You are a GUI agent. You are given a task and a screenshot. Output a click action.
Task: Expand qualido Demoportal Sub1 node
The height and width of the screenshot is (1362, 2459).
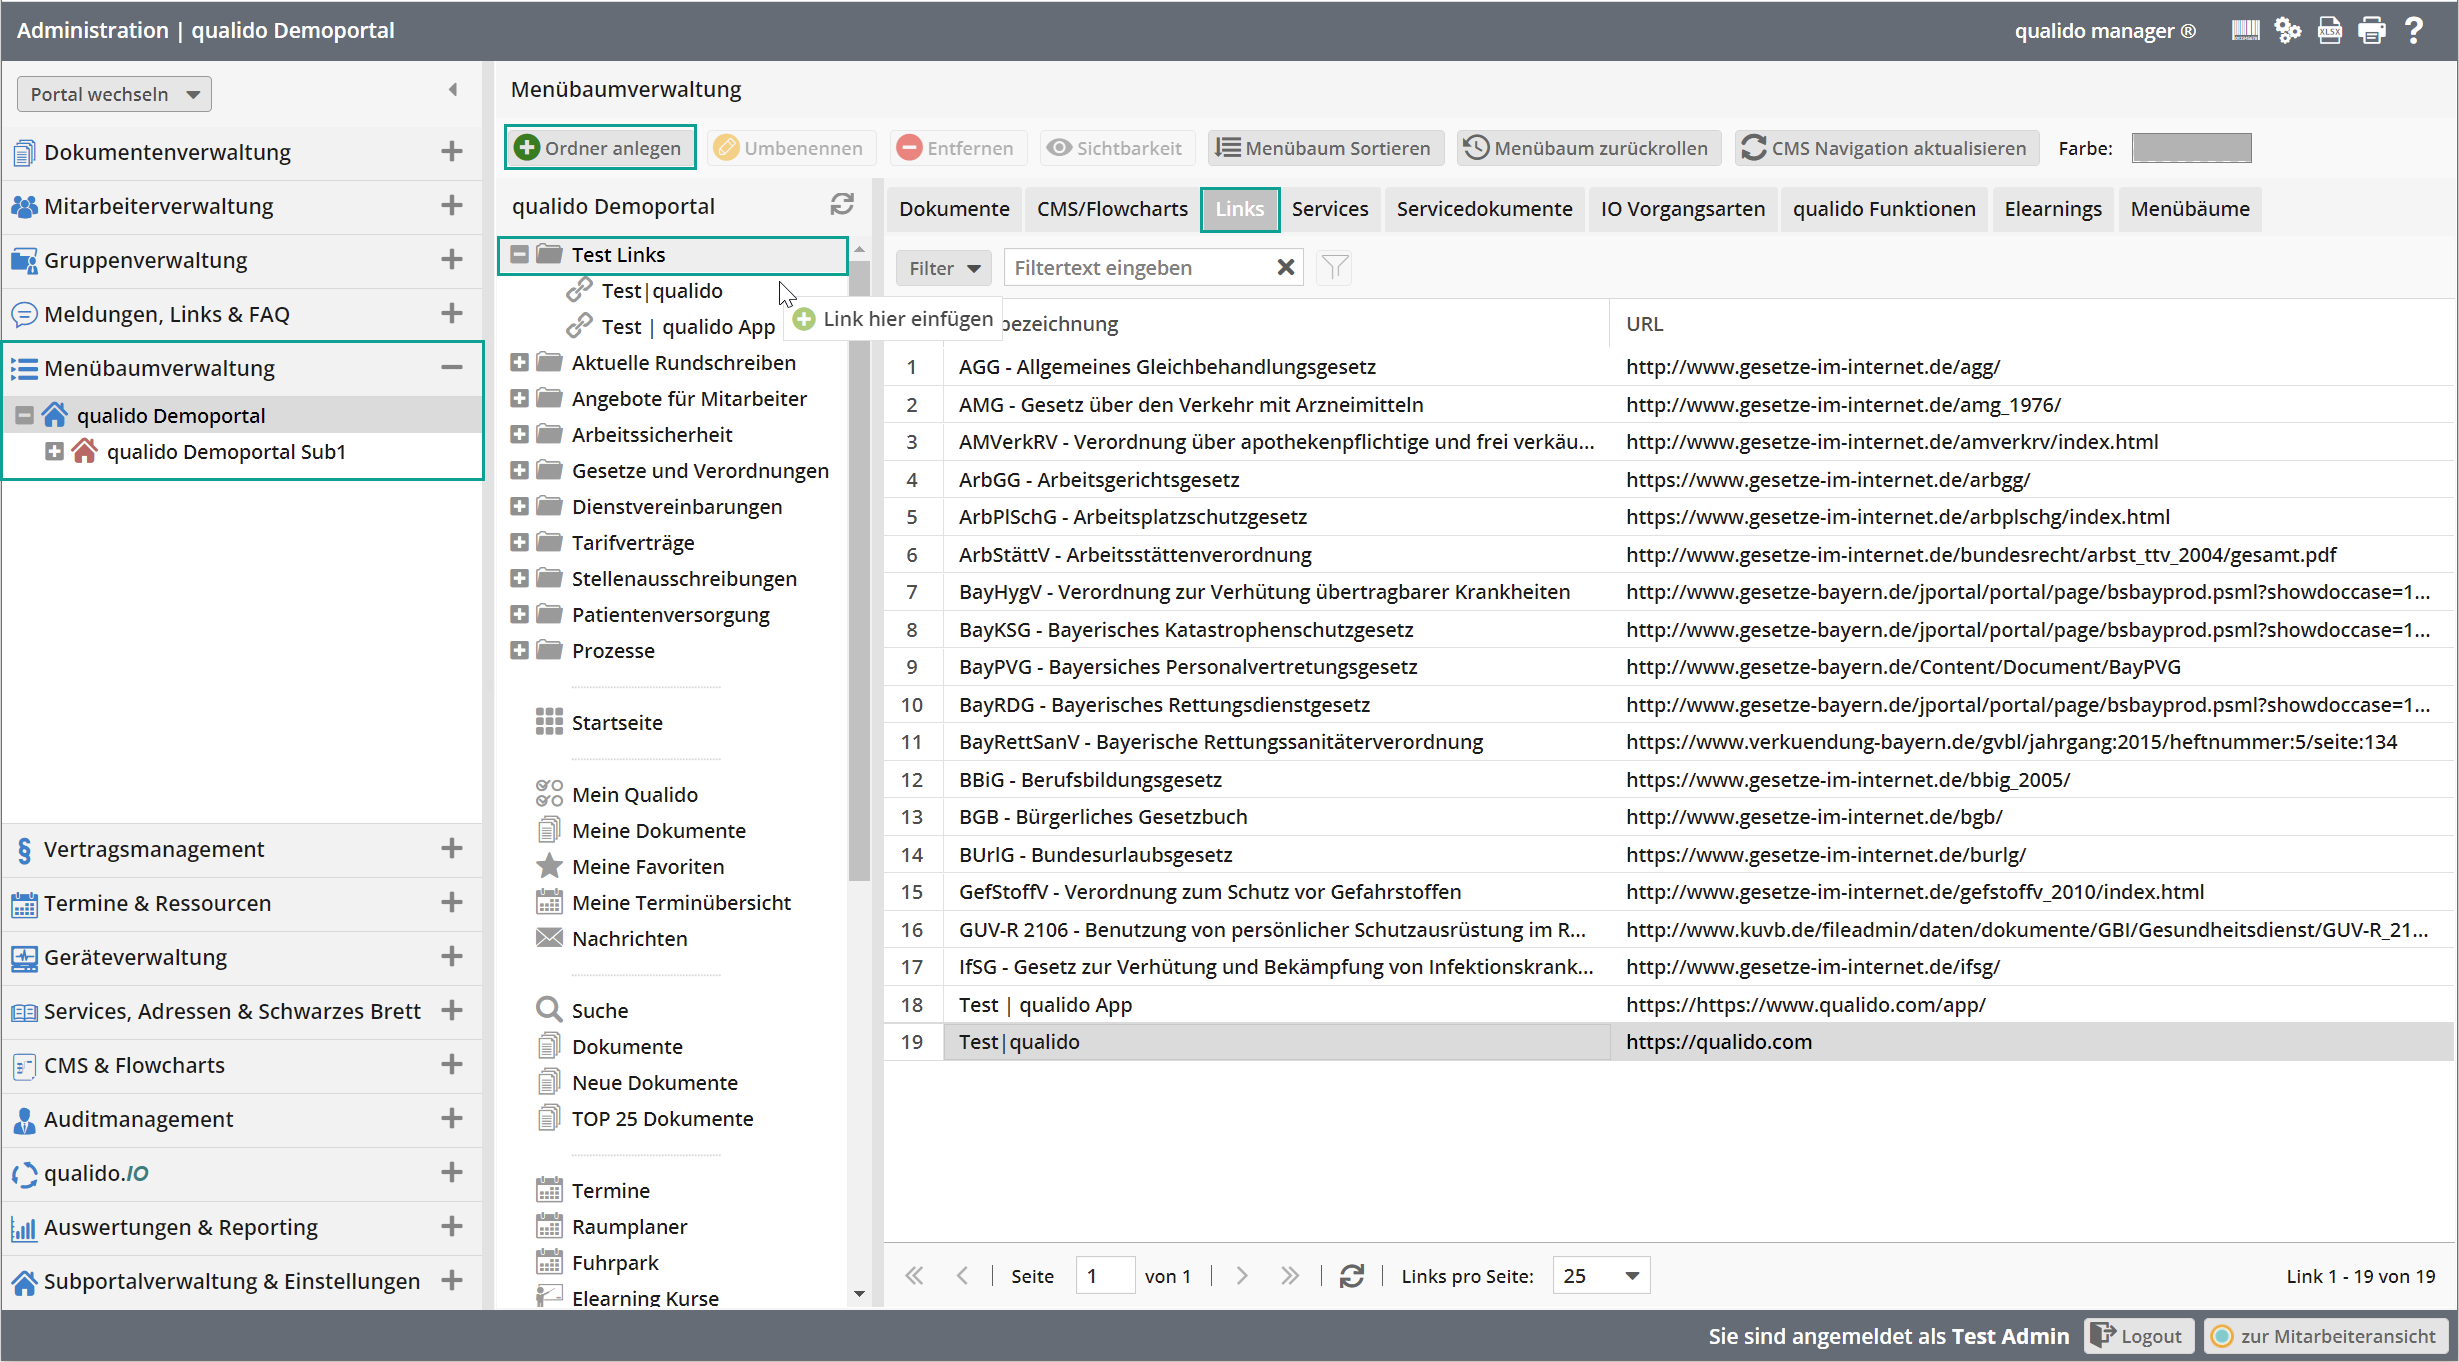tap(54, 451)
